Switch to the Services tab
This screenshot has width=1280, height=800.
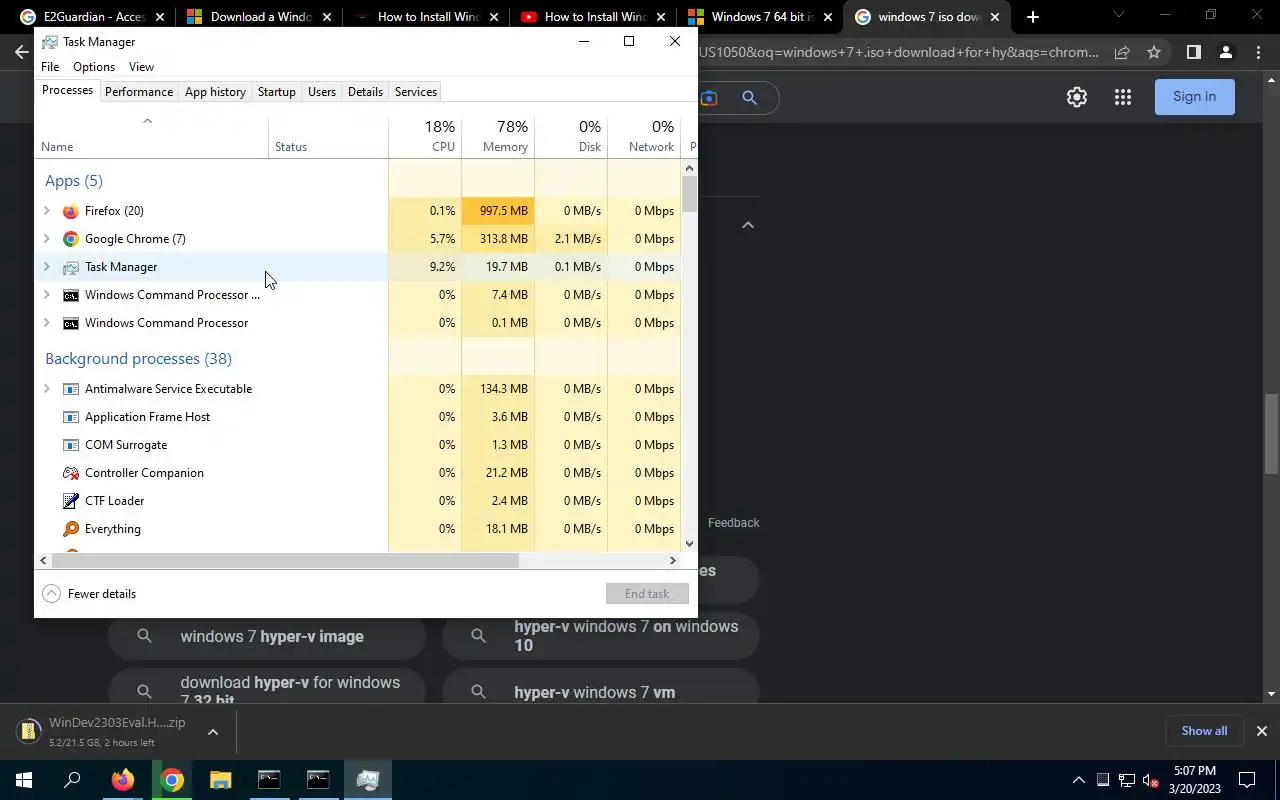point(416,92)
